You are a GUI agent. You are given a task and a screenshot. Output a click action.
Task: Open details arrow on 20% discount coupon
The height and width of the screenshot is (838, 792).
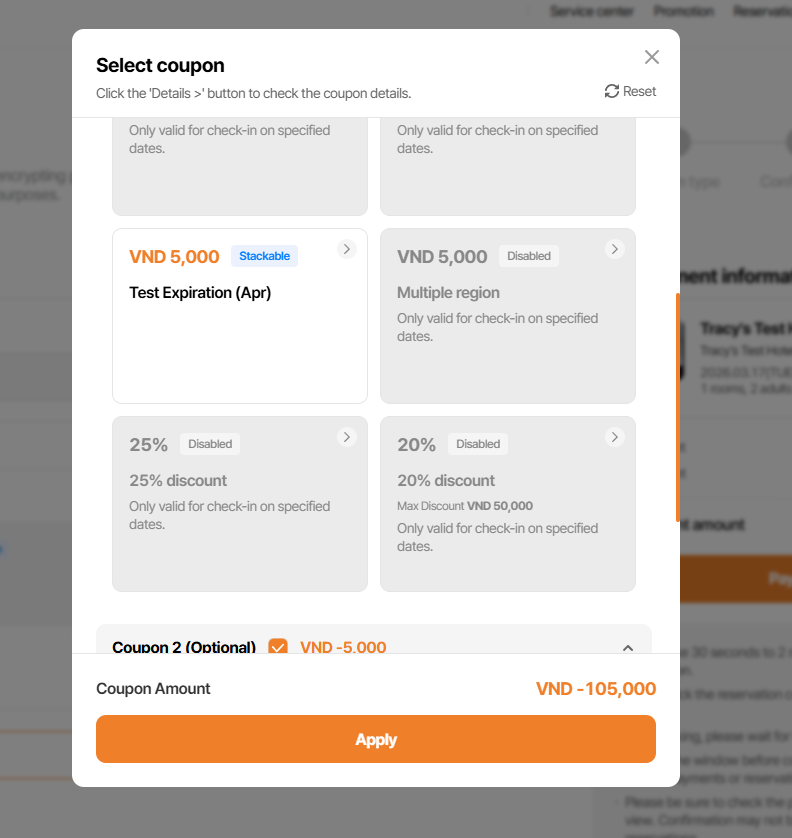(615, 437)
